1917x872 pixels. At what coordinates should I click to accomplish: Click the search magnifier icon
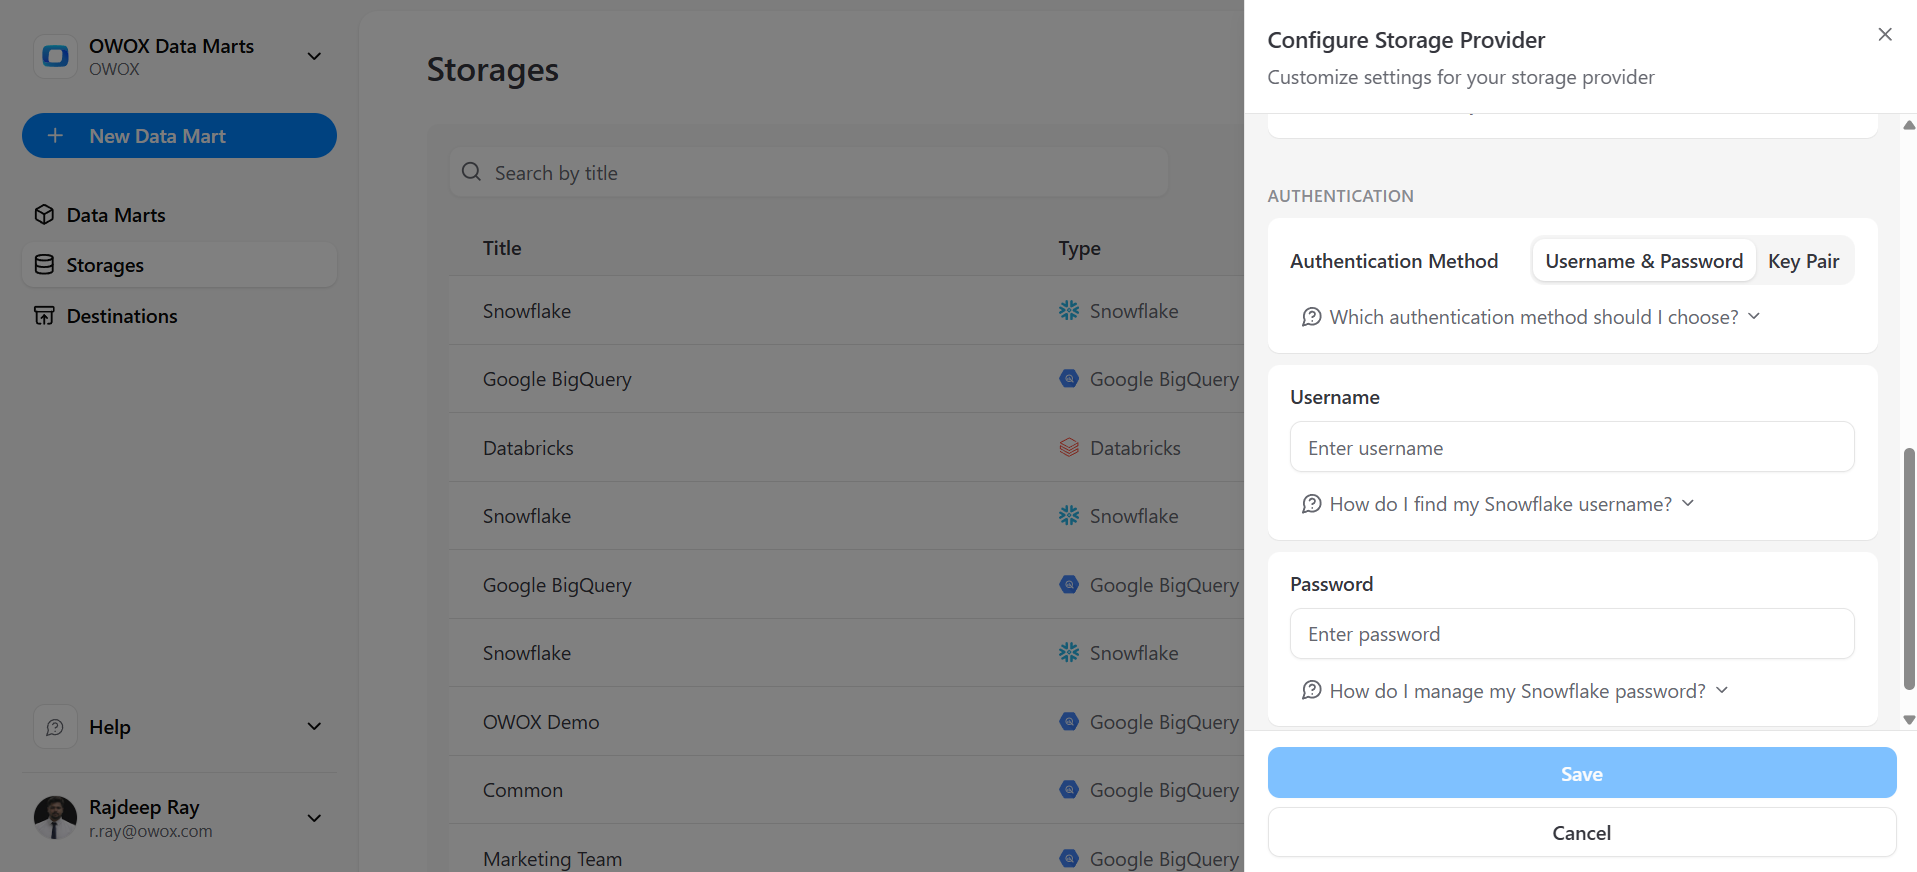471,172
